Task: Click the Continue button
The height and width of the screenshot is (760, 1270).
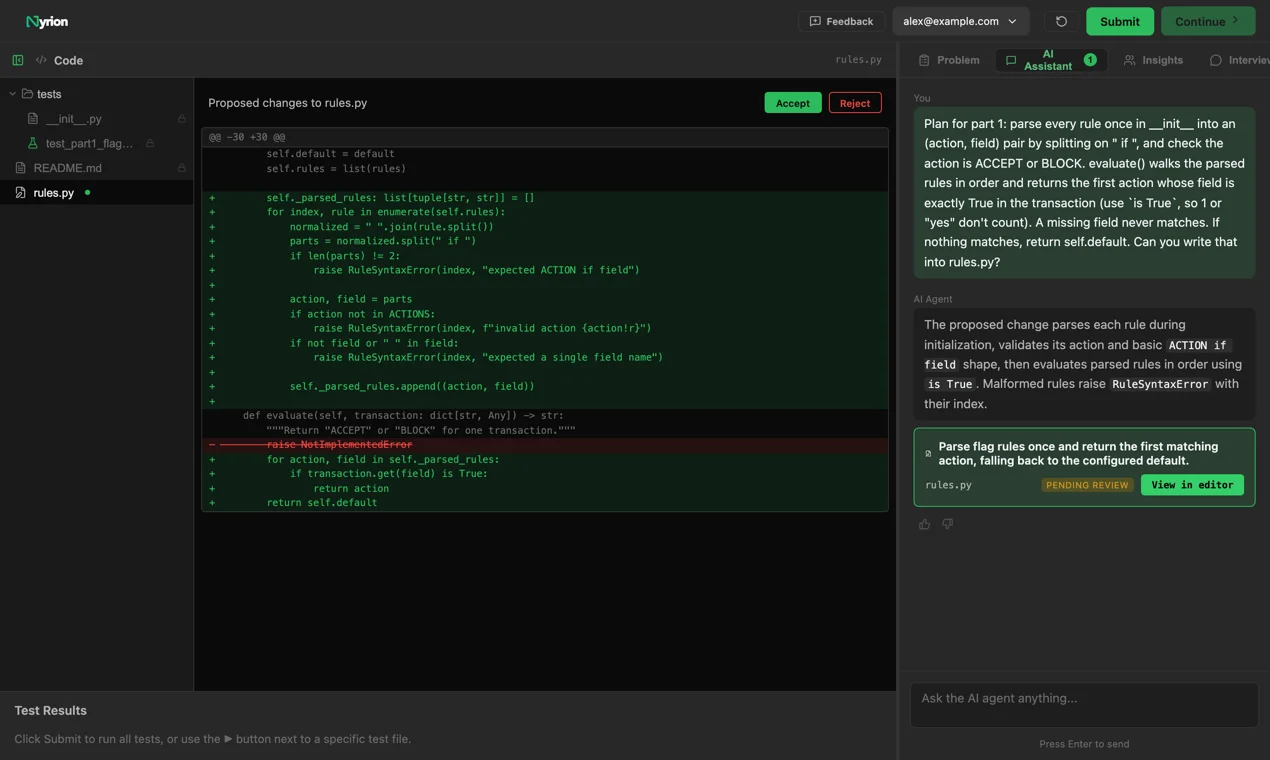Action: pyautogui.click(x=1208, y=21)
